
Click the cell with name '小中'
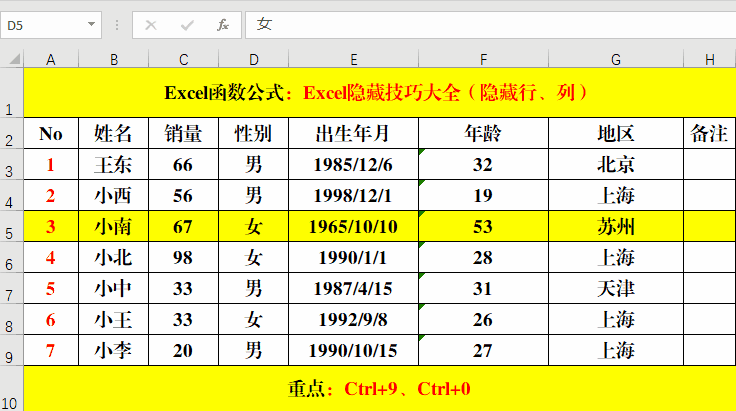pyautogui.click(x=114, y=288)
